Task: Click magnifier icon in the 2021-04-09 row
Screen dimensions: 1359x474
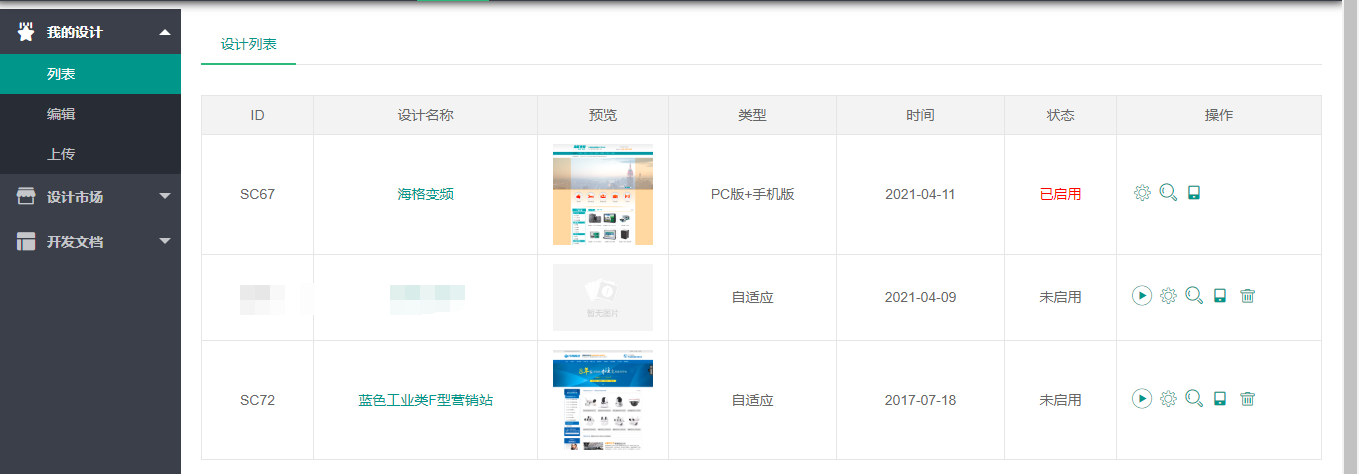Action: tap(1194, 296)
